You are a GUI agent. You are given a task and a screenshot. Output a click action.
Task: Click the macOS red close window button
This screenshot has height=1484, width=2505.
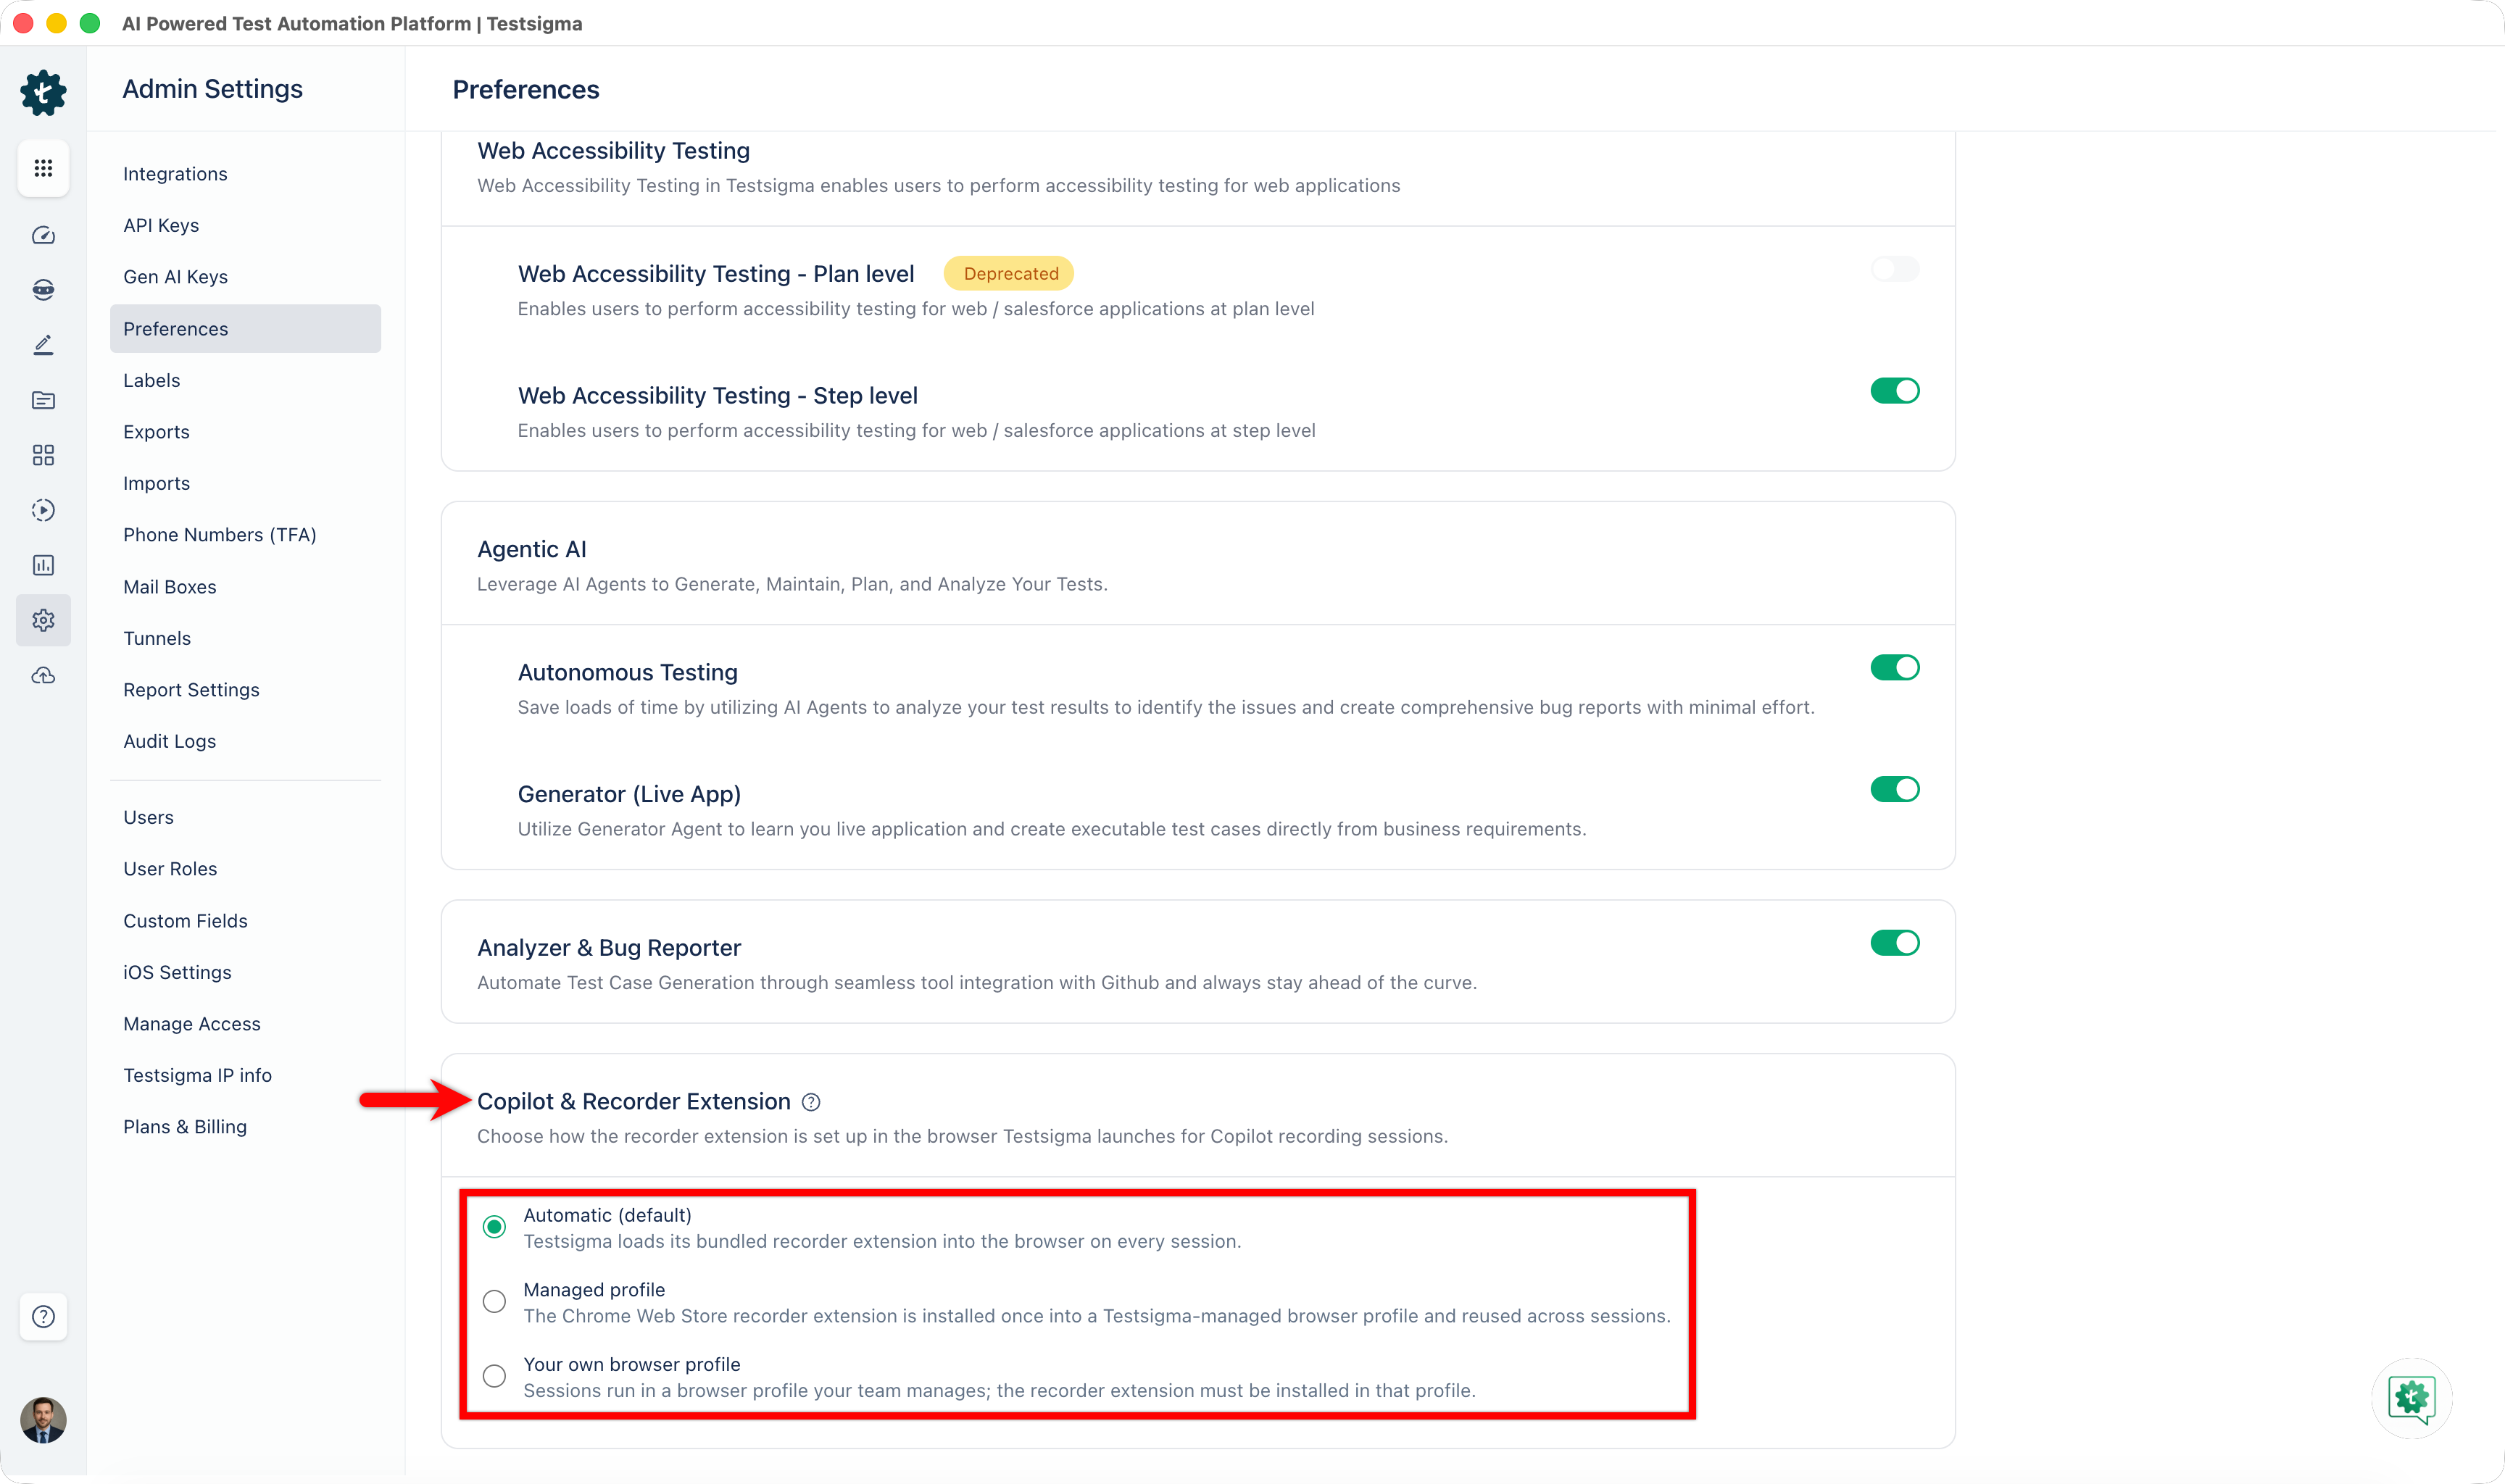pos(24,23)
